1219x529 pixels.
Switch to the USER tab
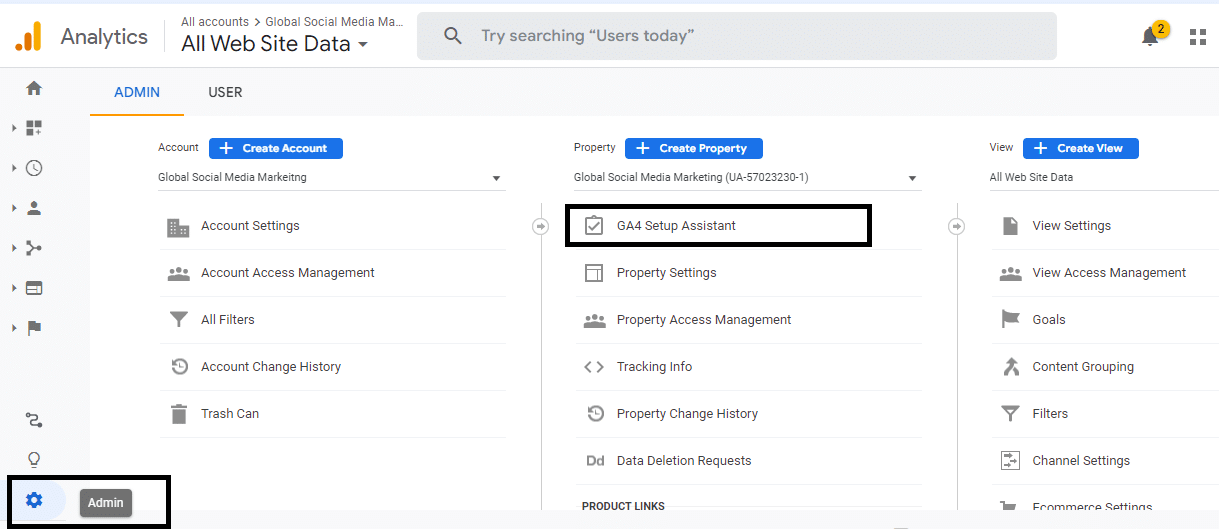tap(225, 92)
